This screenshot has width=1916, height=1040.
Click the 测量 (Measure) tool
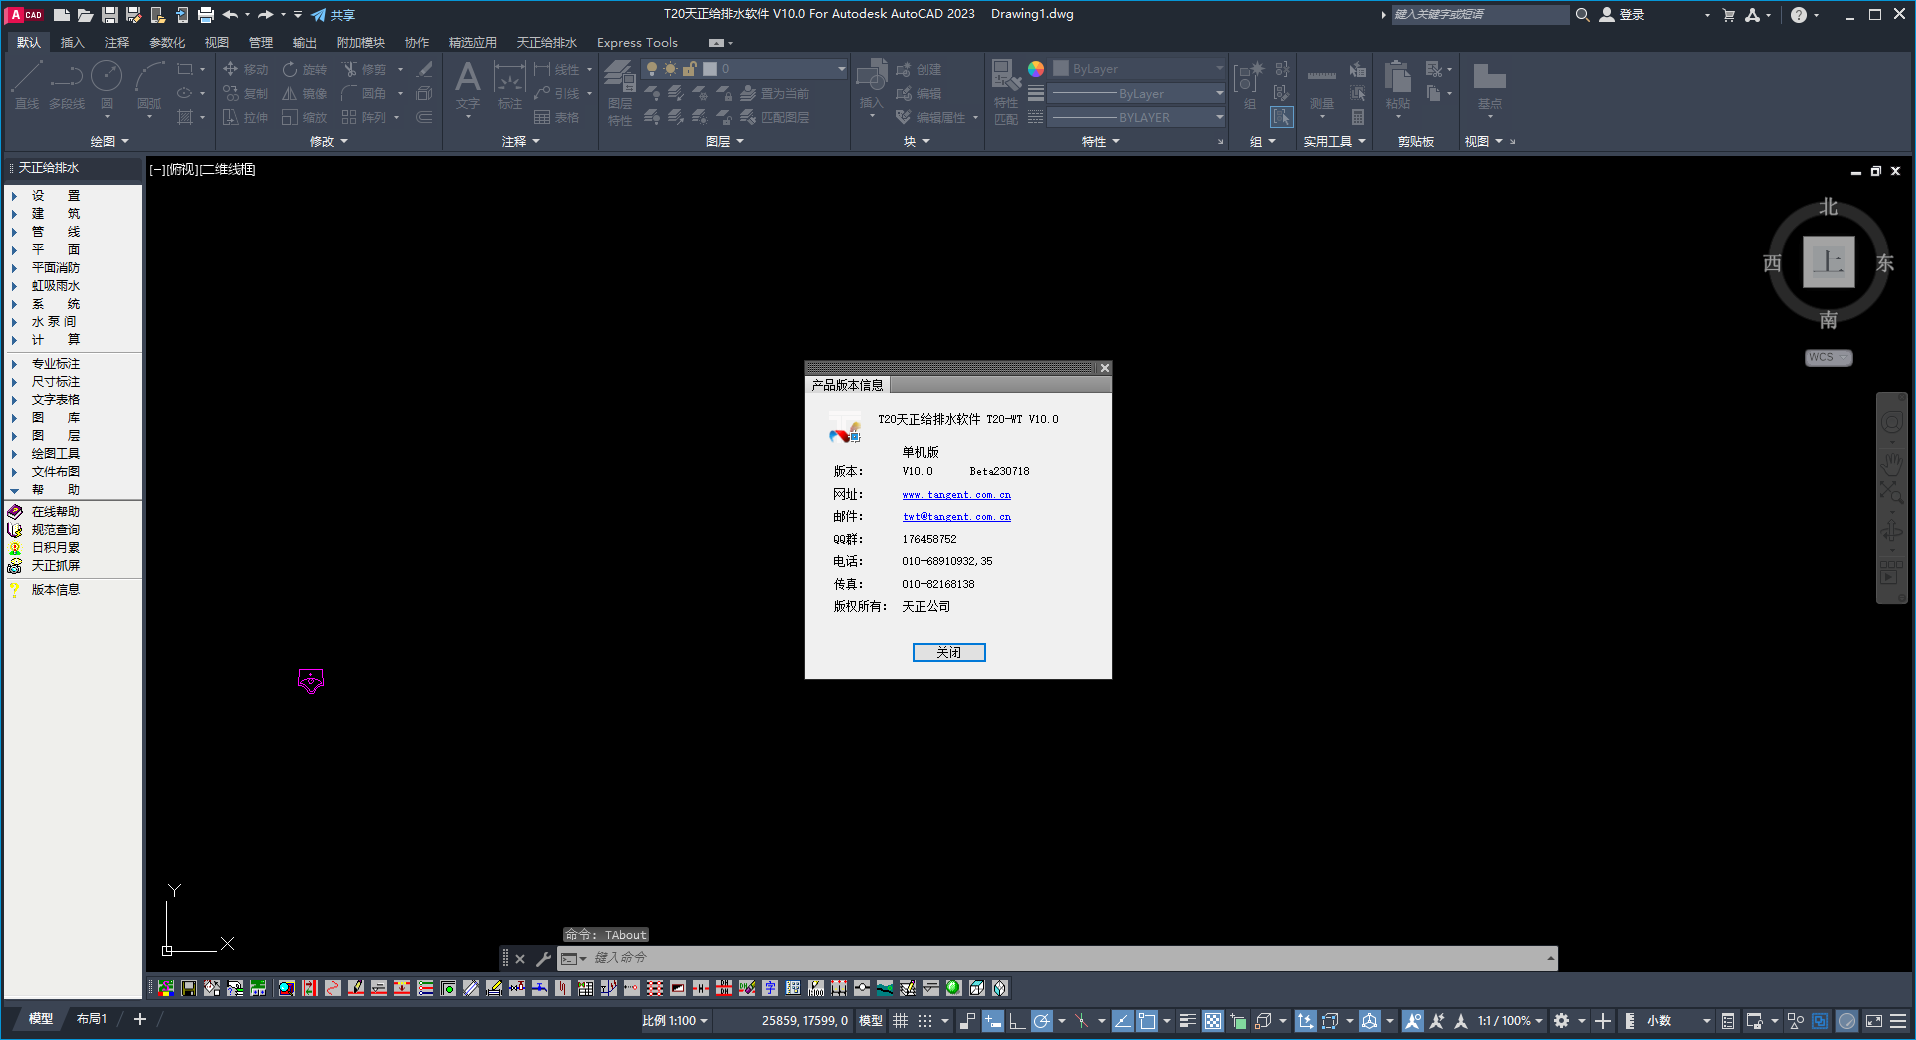(1322, 85)
